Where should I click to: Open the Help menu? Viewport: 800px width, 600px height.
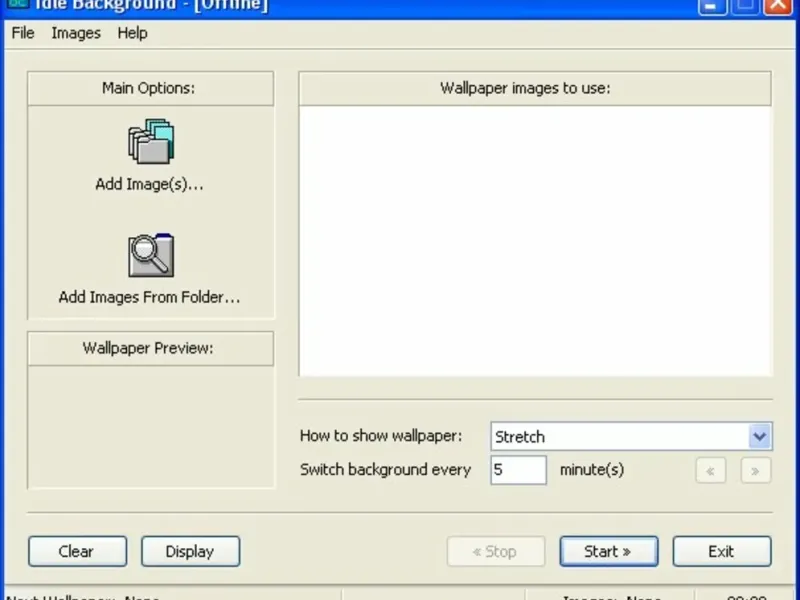(x=132, y=33)
